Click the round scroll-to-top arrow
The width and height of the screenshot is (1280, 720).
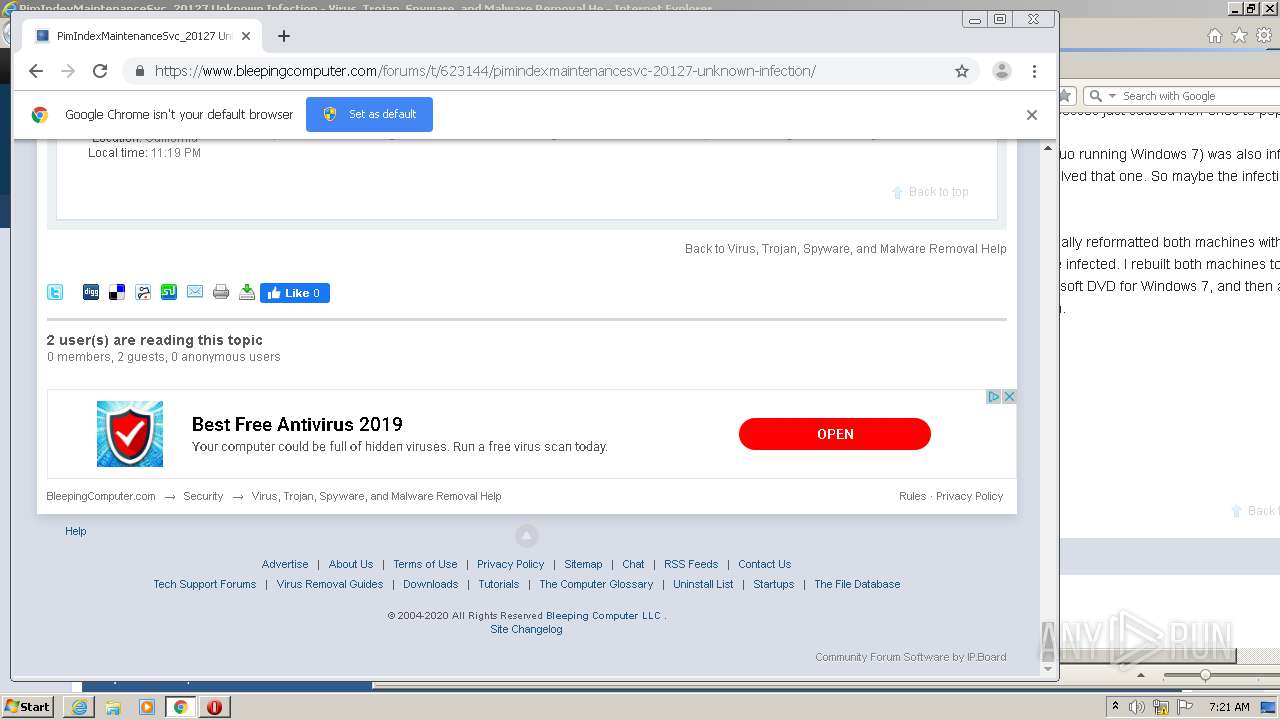[x=527, y=535]
